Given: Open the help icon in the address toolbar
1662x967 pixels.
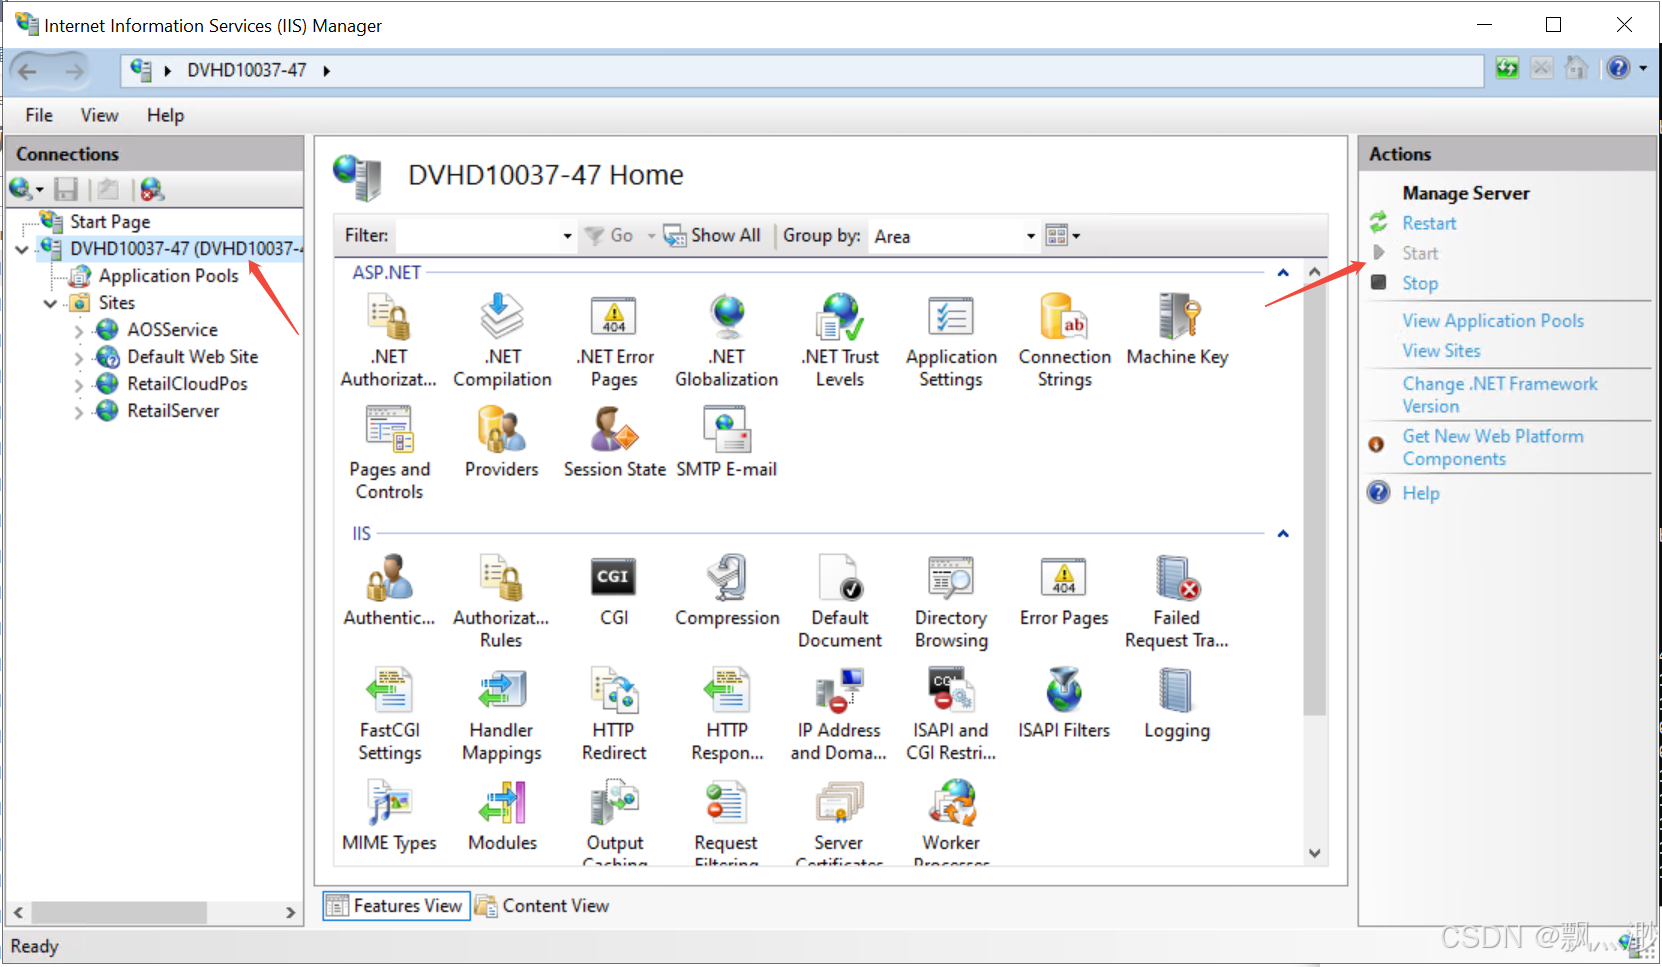Looking at the screenshot, I should click(1618, 69).
